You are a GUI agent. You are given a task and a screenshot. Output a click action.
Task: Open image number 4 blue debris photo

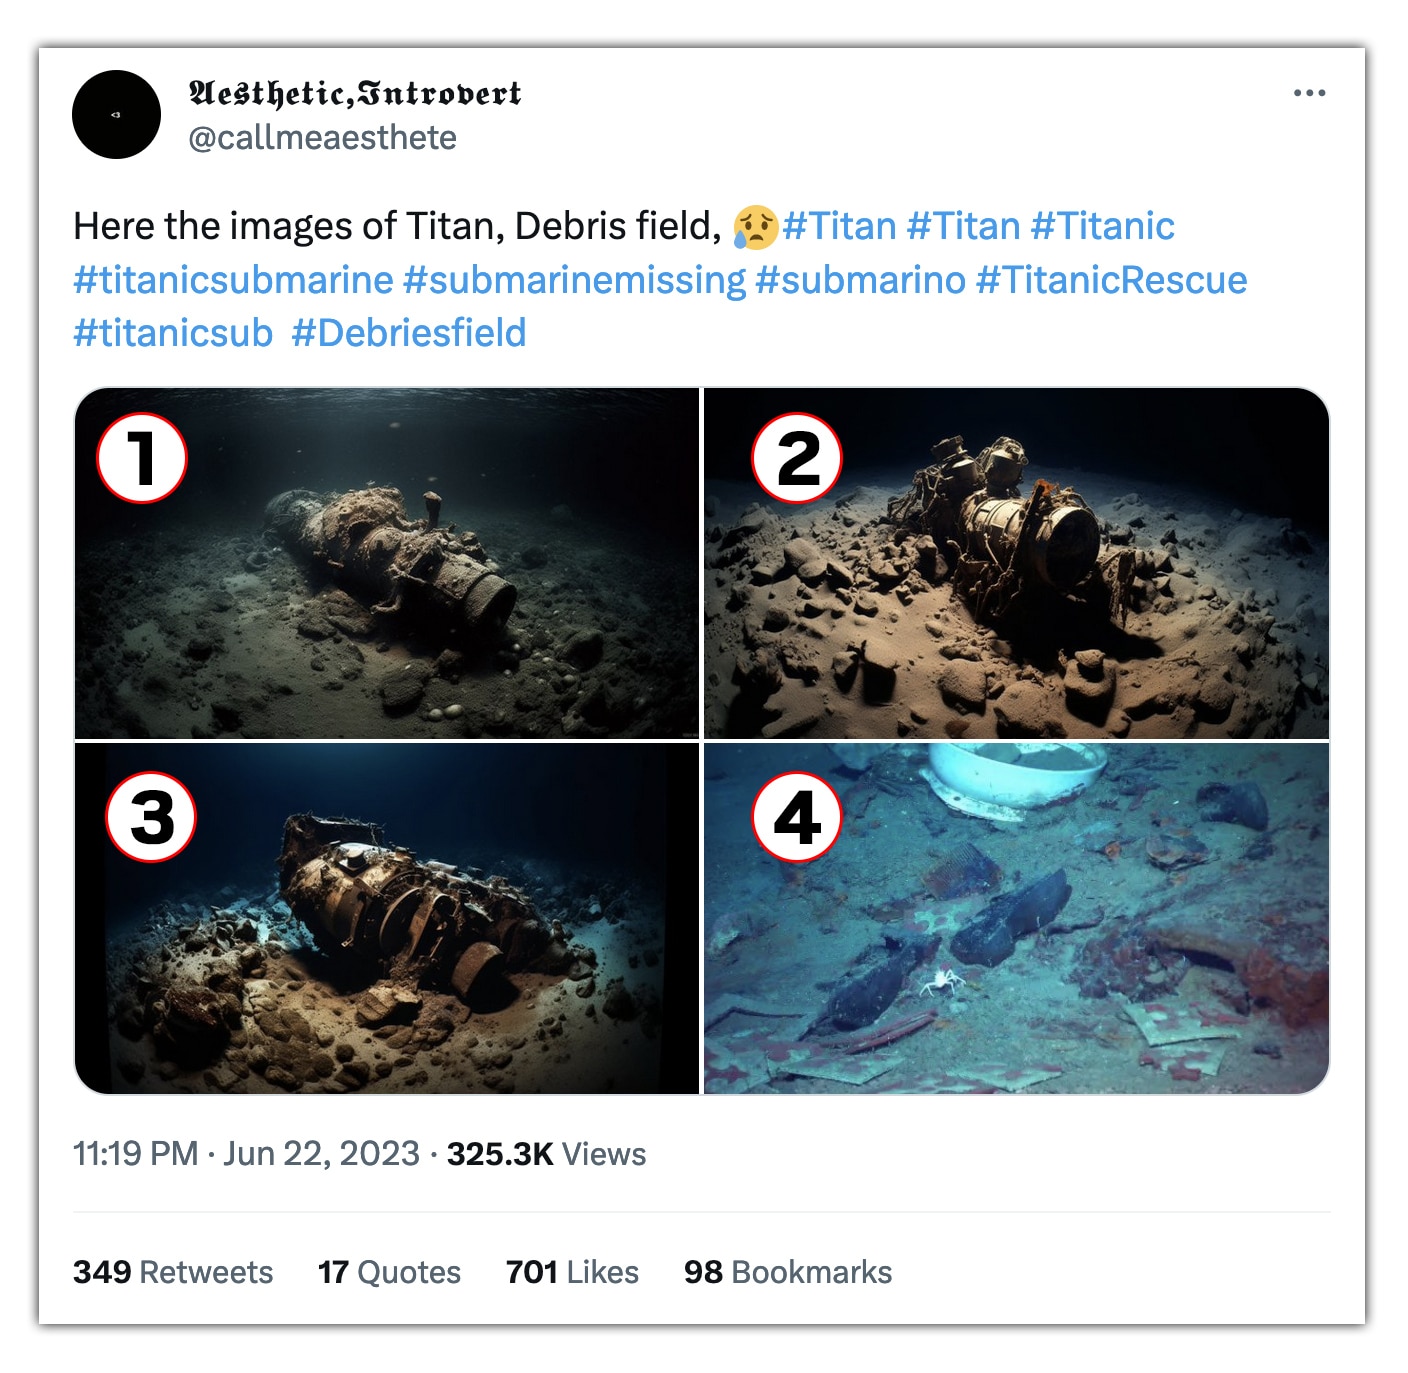point(1016,918)
